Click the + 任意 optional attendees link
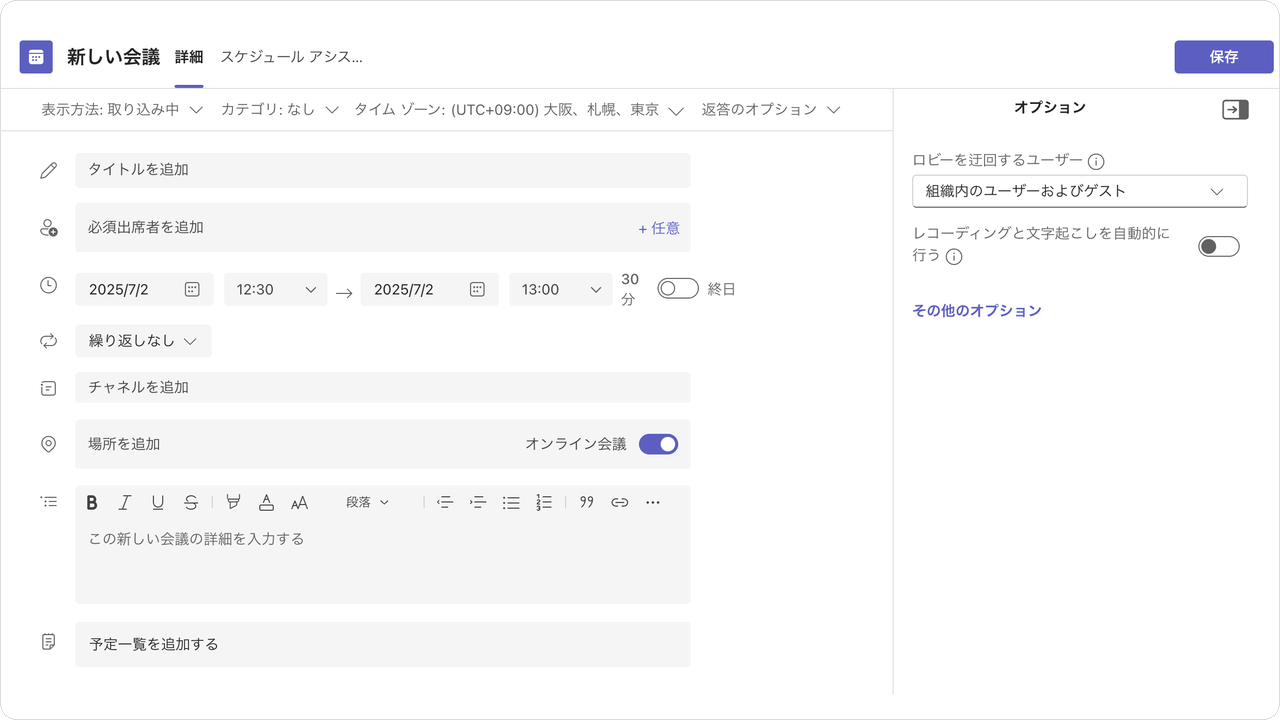 tap(659, 228)
